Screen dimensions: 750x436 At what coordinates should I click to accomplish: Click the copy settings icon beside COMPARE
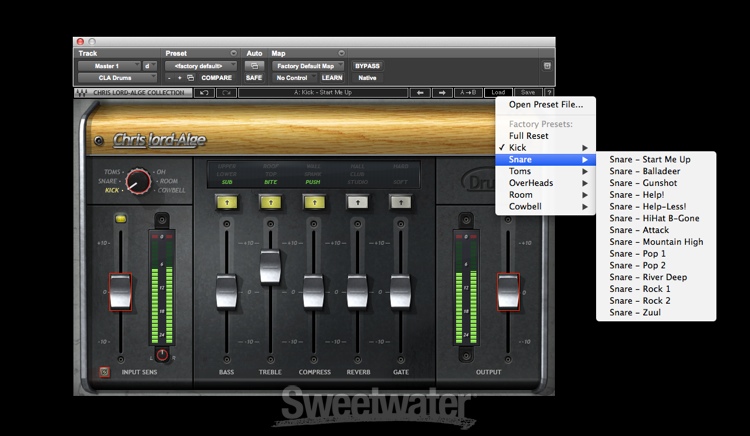[x=190, y=78]
